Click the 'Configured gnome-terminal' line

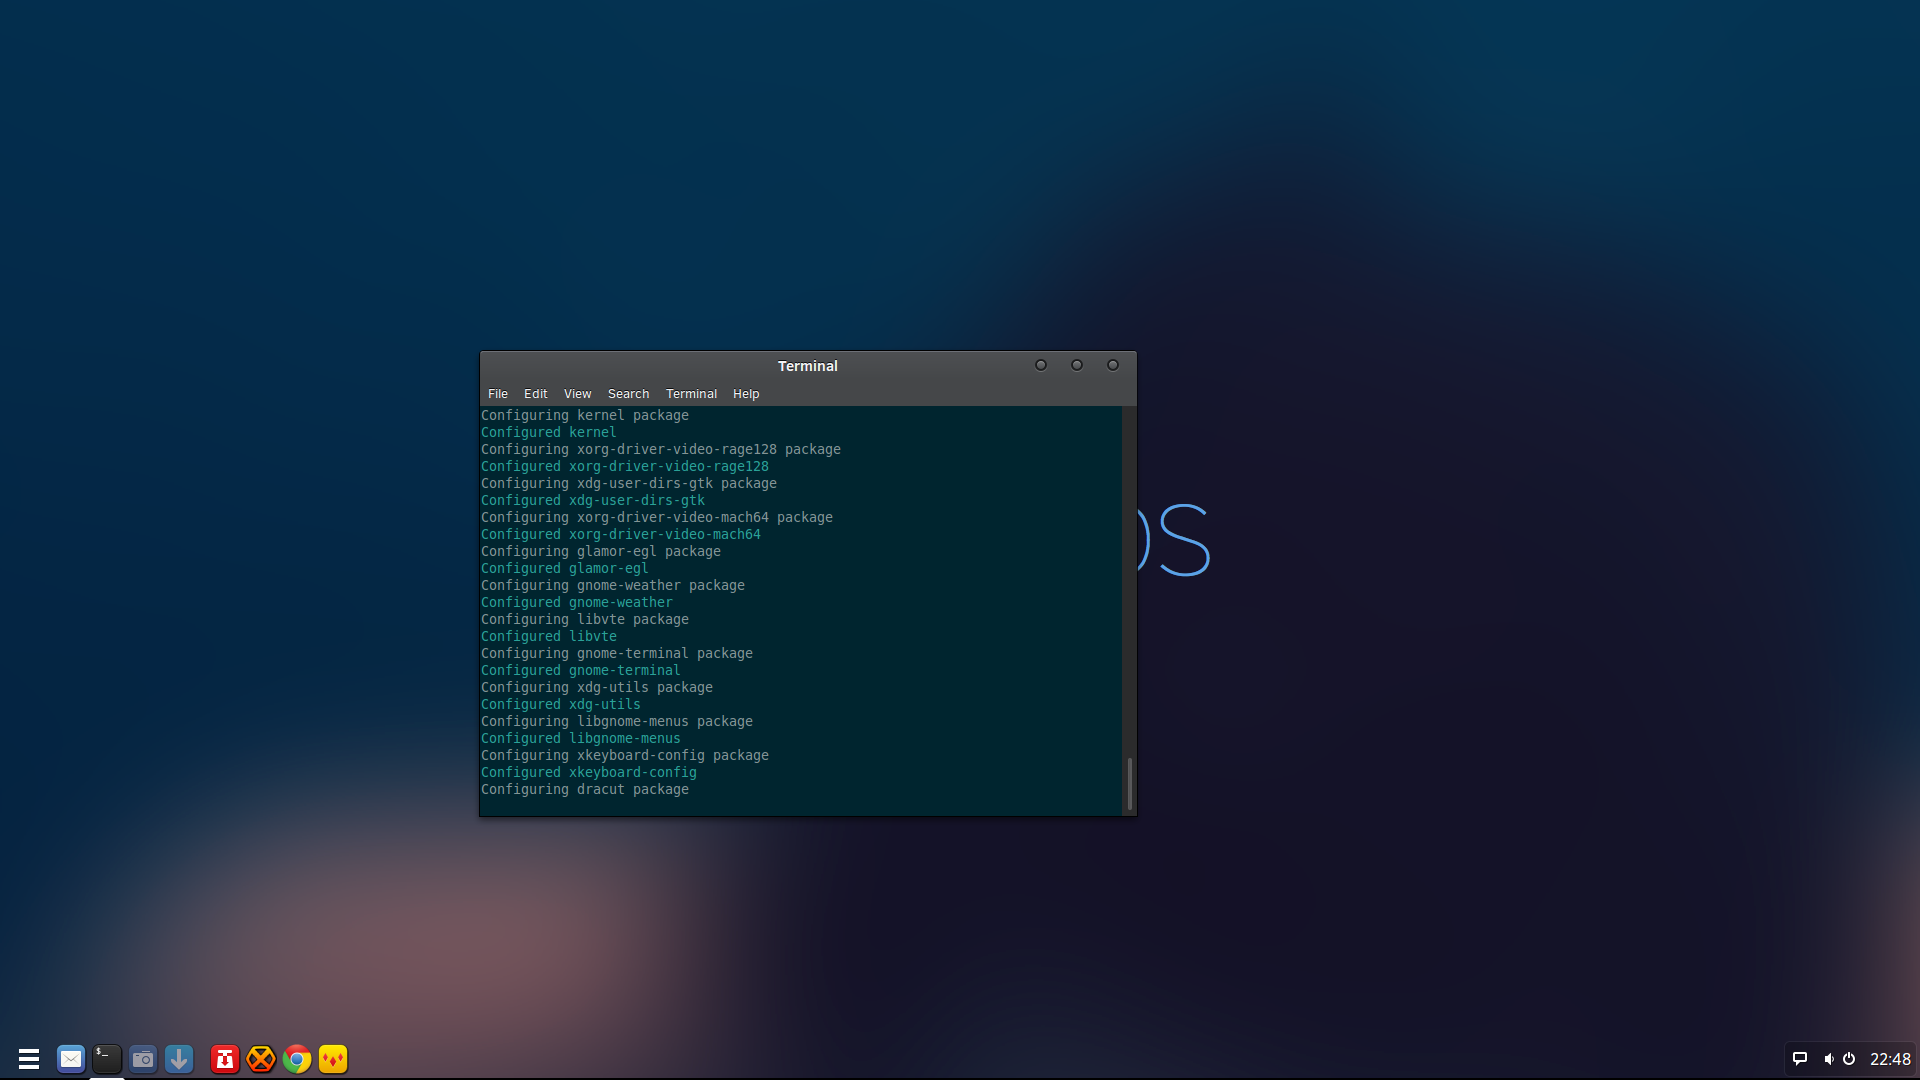pos(581,670)
